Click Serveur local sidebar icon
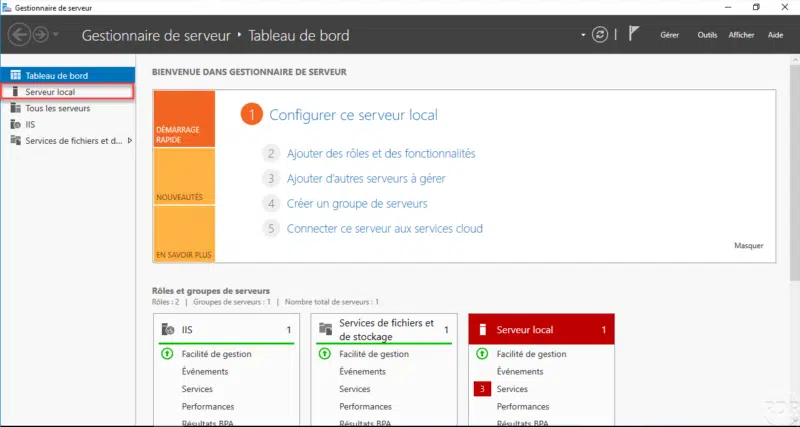 point(15,92)
